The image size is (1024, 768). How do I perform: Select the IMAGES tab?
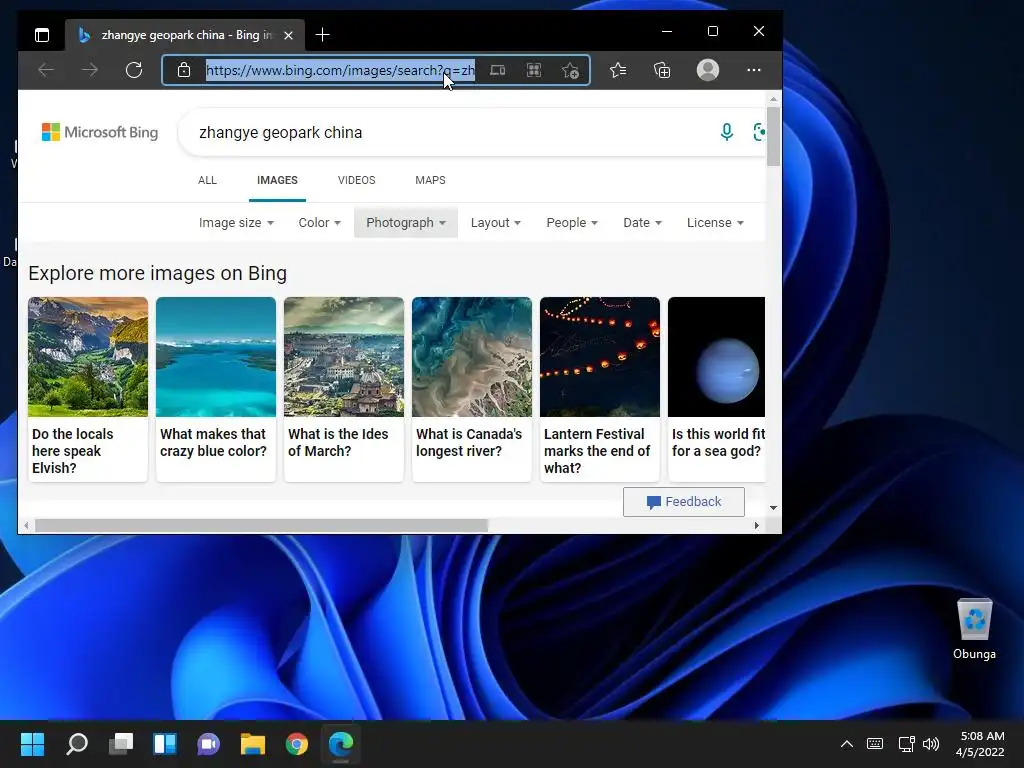[277, 180]
